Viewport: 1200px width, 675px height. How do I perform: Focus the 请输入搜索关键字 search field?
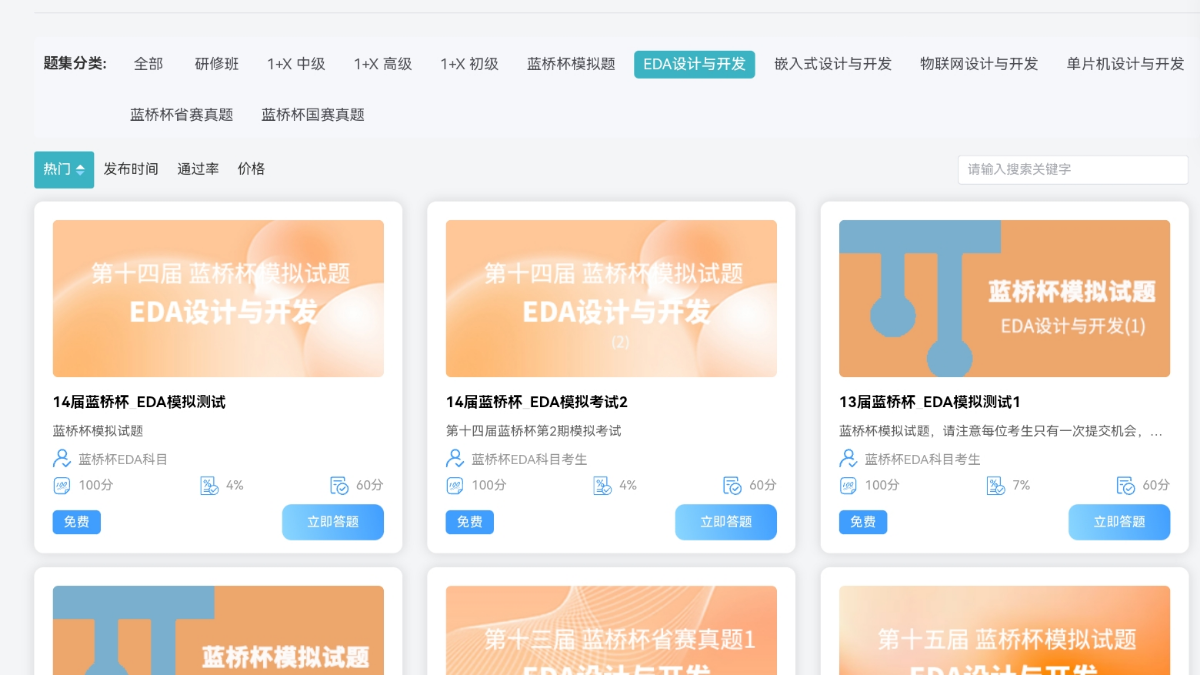(1073, 169)
